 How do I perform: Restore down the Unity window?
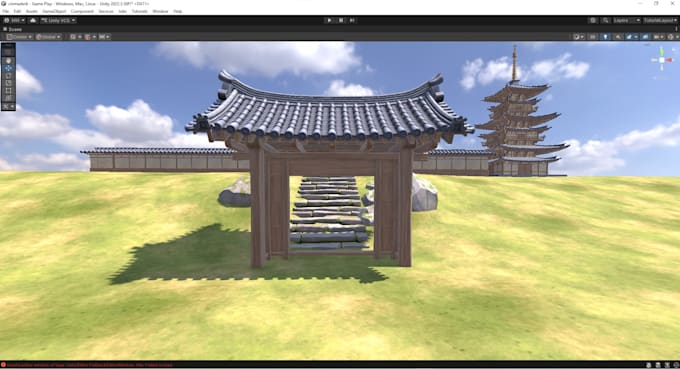pos(657,3)
